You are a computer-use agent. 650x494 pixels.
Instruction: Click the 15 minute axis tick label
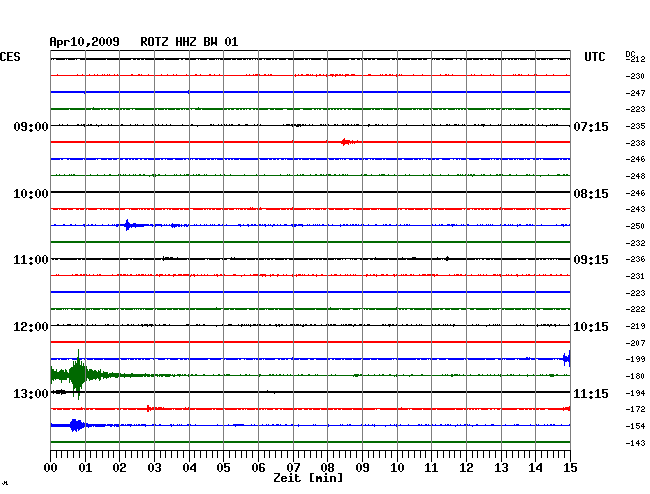570,468
